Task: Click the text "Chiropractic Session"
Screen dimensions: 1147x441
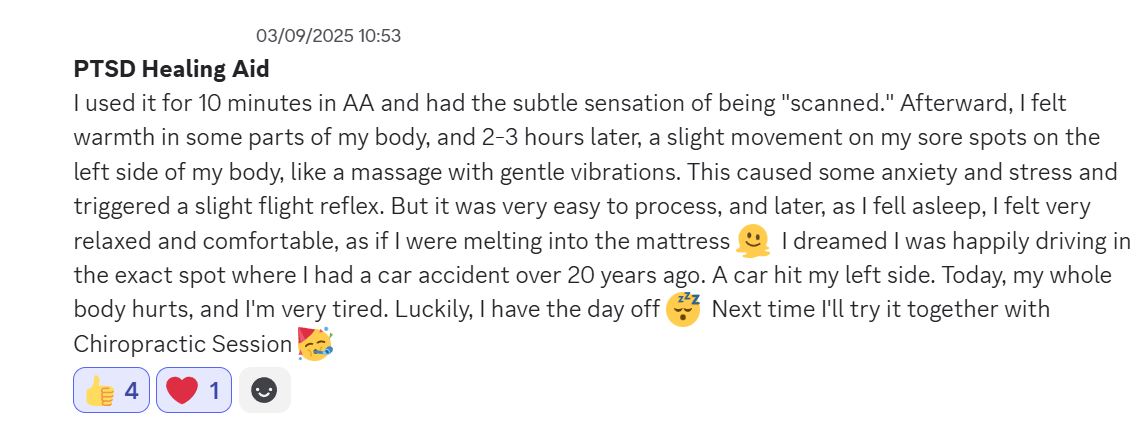Action: [182, 344]
